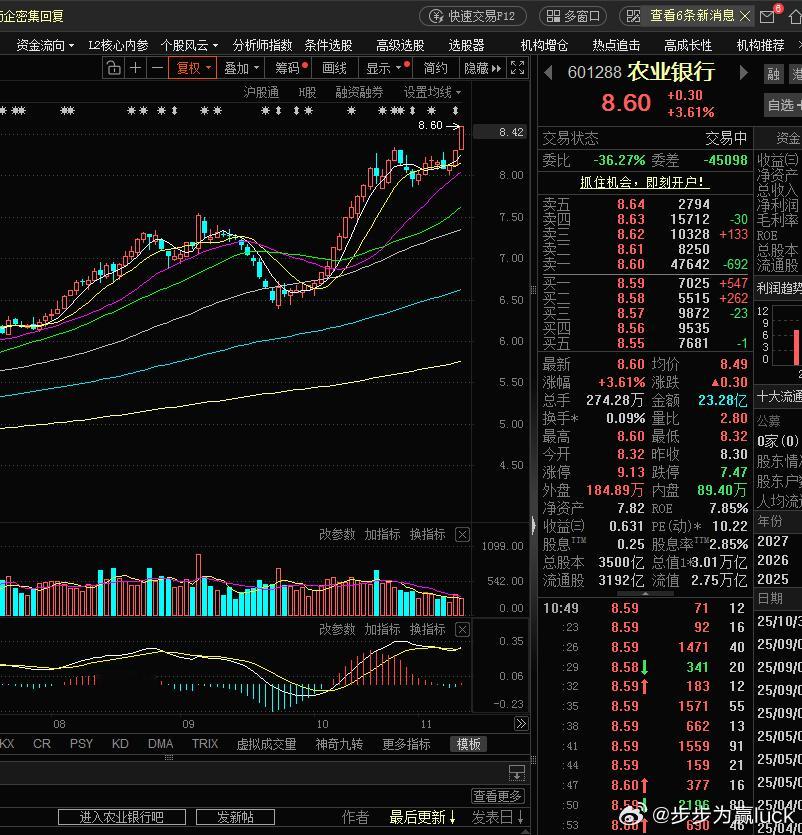802x835 pixels.
Task: Switch to 简约 simplified mode
Action: [436, 68]
